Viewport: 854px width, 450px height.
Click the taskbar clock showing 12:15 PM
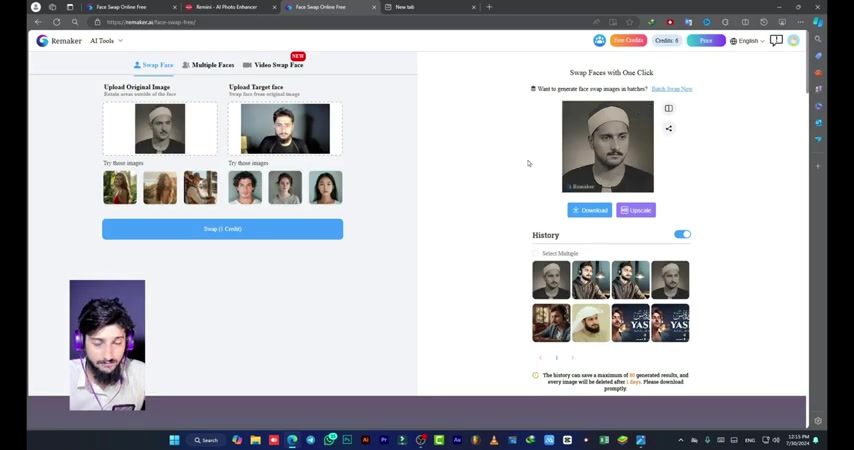point(798,440)
